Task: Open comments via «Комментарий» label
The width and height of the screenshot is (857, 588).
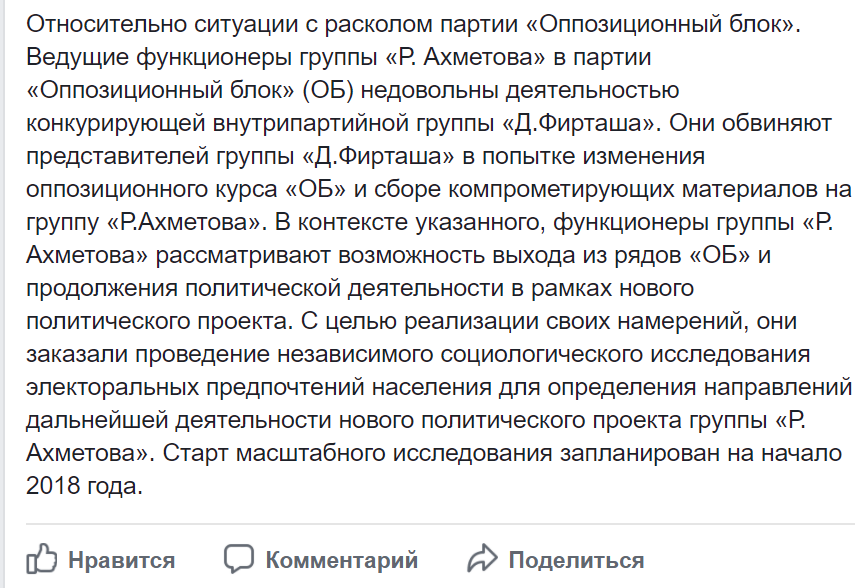Action: point(342,560)
